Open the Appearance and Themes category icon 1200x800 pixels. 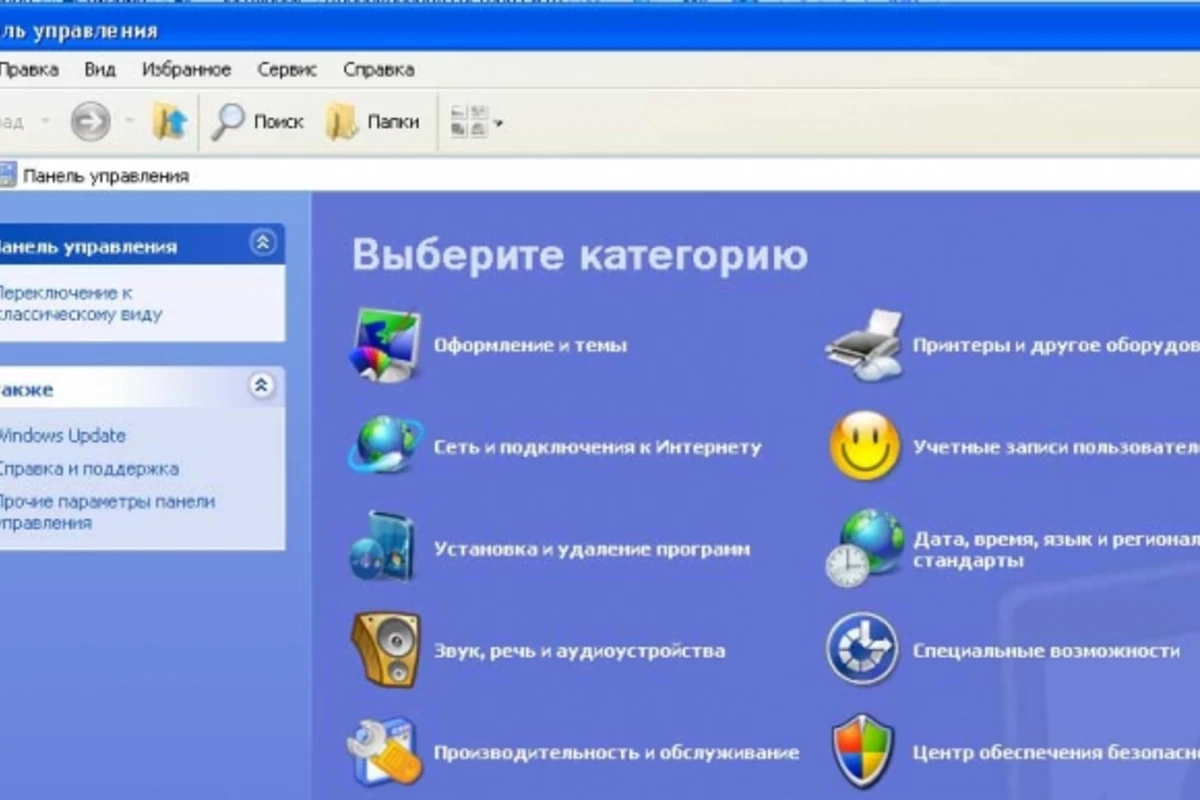click(x=385, y=345)
